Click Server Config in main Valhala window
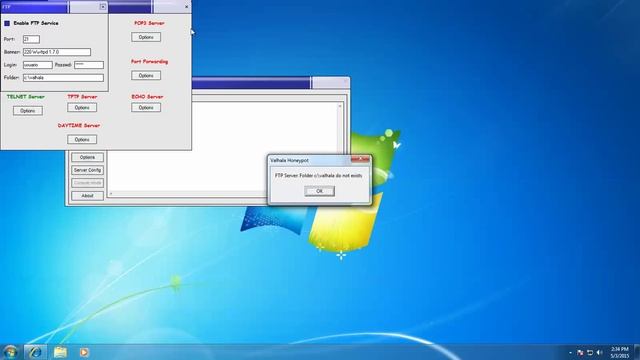 (x=87, y=170)
